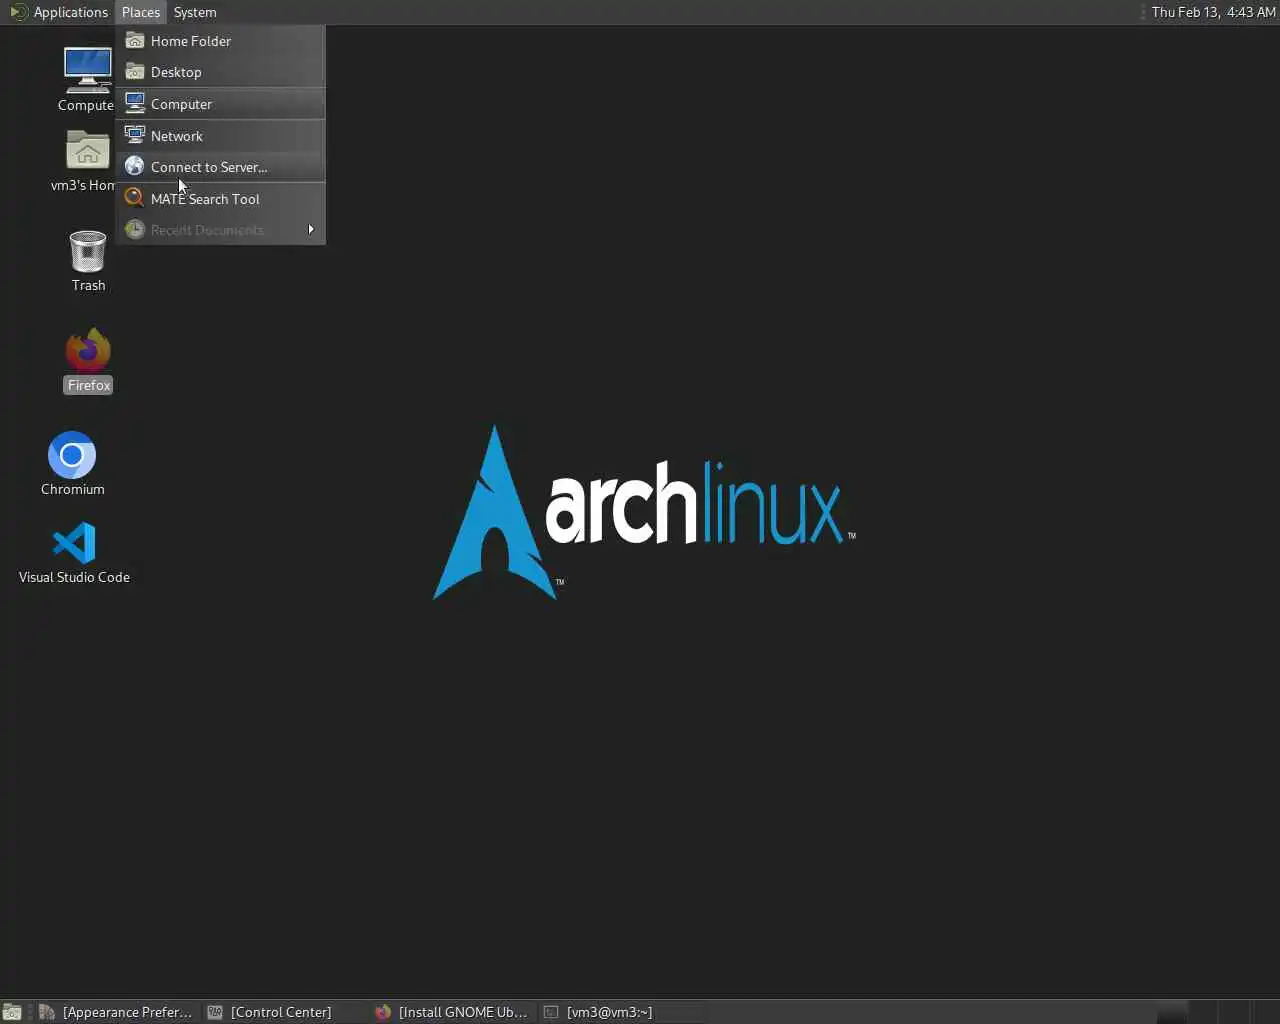Screen dimensions: 1280x1024
Task: Switch to Install GNOME Ub... Firefox taskbar window
Action: pos(452,1012)
